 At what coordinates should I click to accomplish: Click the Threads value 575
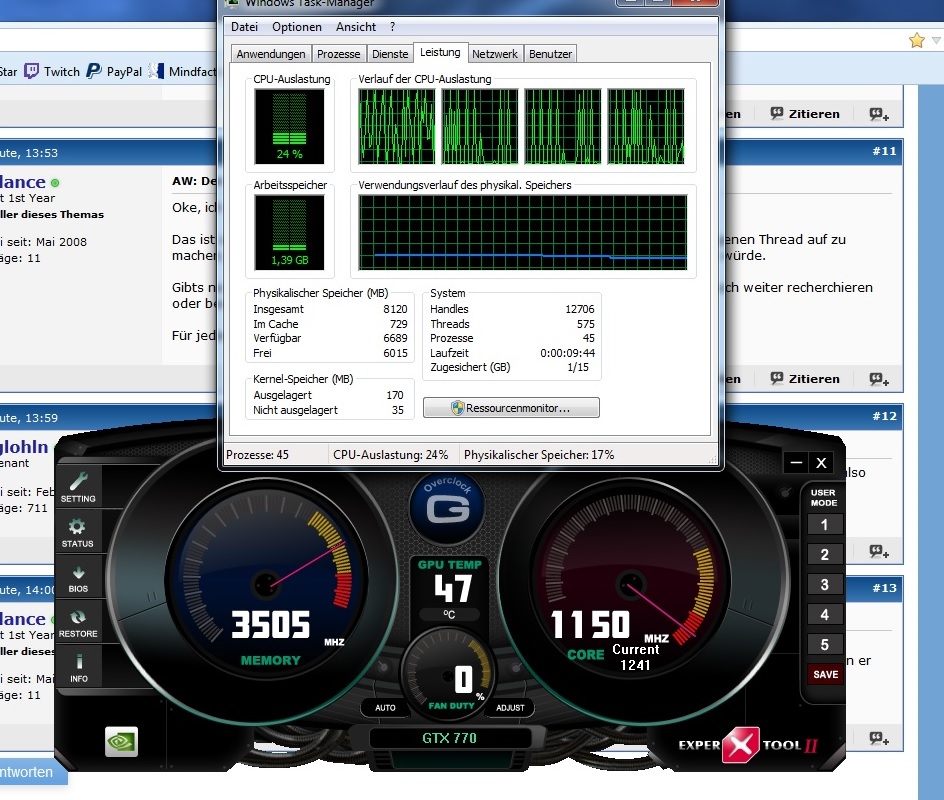[x=585, y=324]
